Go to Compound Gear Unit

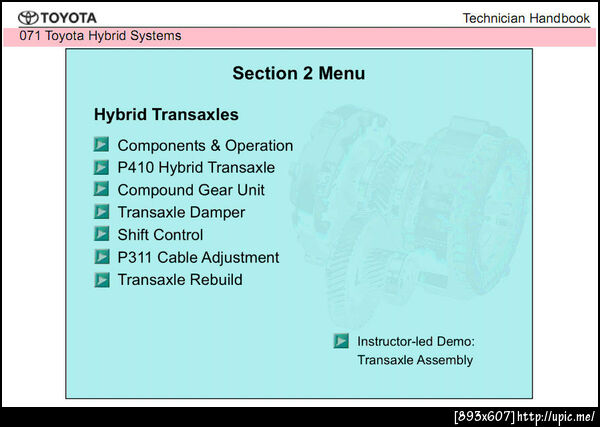[191, 190]
